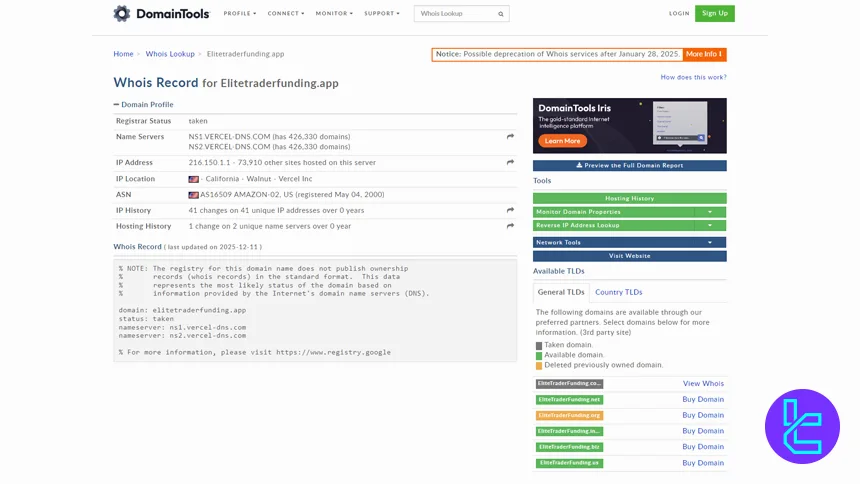The width and height of the screenshot is (860, 484).
Task: Click the share arrow in Name Servers row
Action: click(510, 136)
